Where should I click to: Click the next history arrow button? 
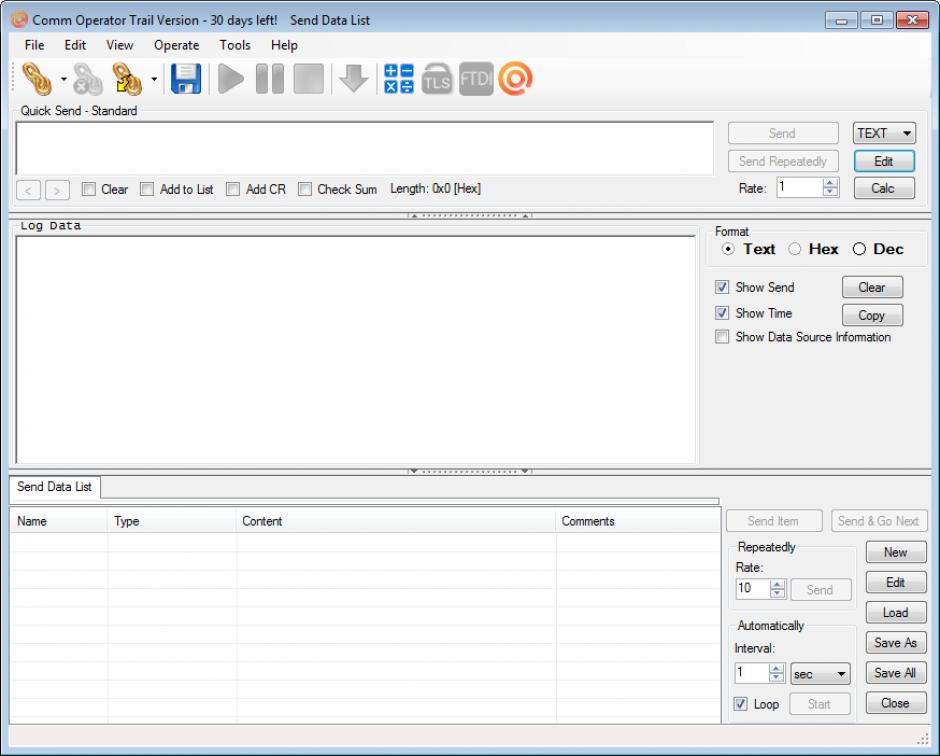[58, 190]
